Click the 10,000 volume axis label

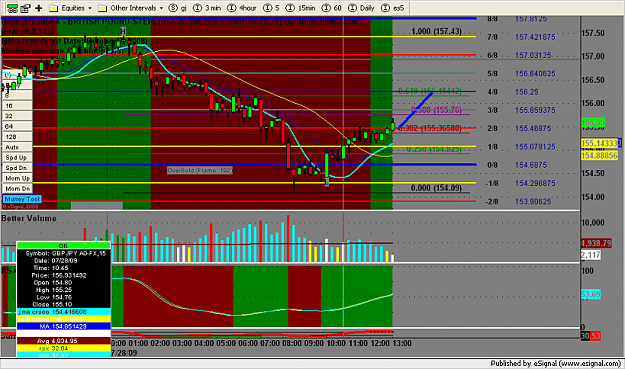click(x=593, y=223)
